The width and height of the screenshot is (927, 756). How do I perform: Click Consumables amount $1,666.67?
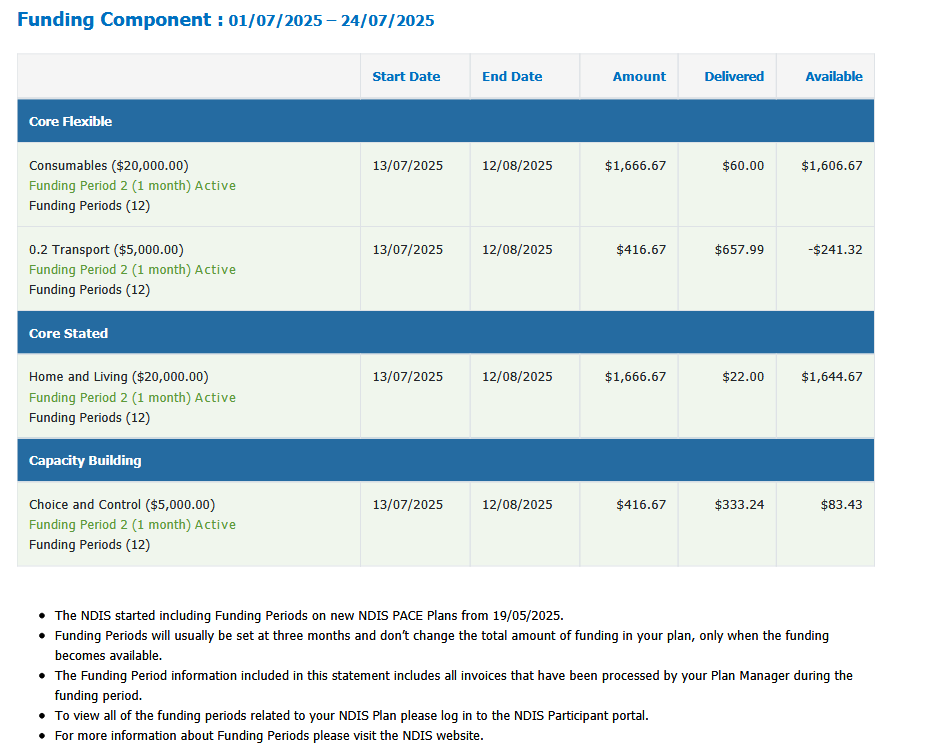(x=635, y=166)
